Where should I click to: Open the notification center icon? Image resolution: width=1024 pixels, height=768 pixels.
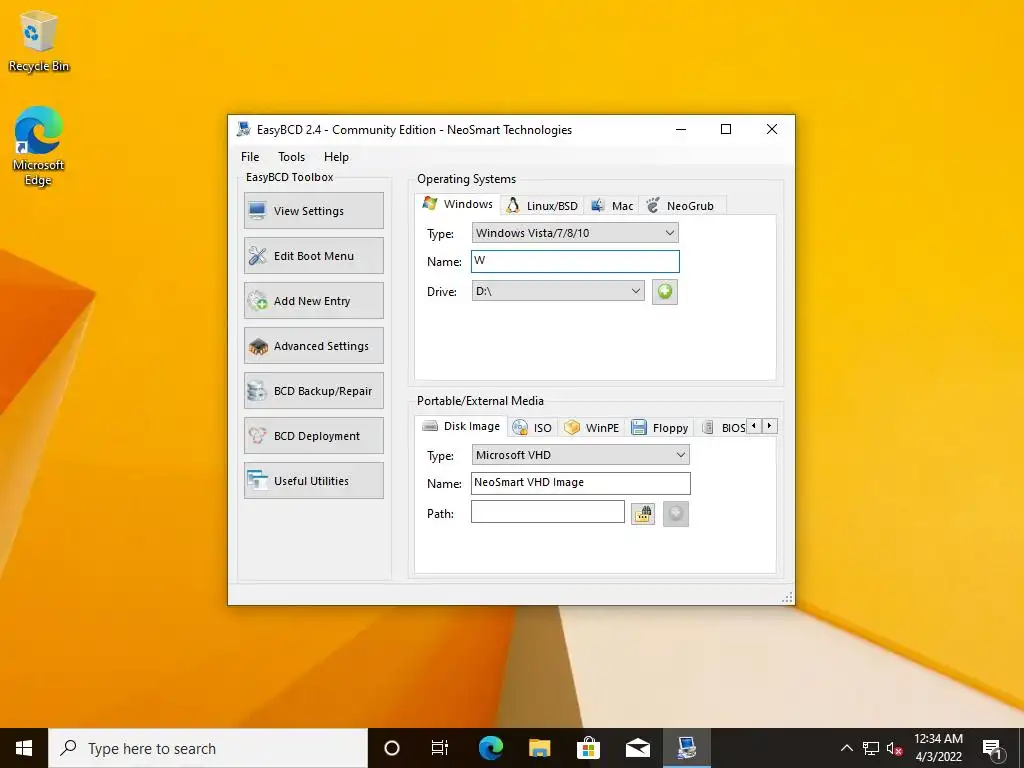coord(992,748)
